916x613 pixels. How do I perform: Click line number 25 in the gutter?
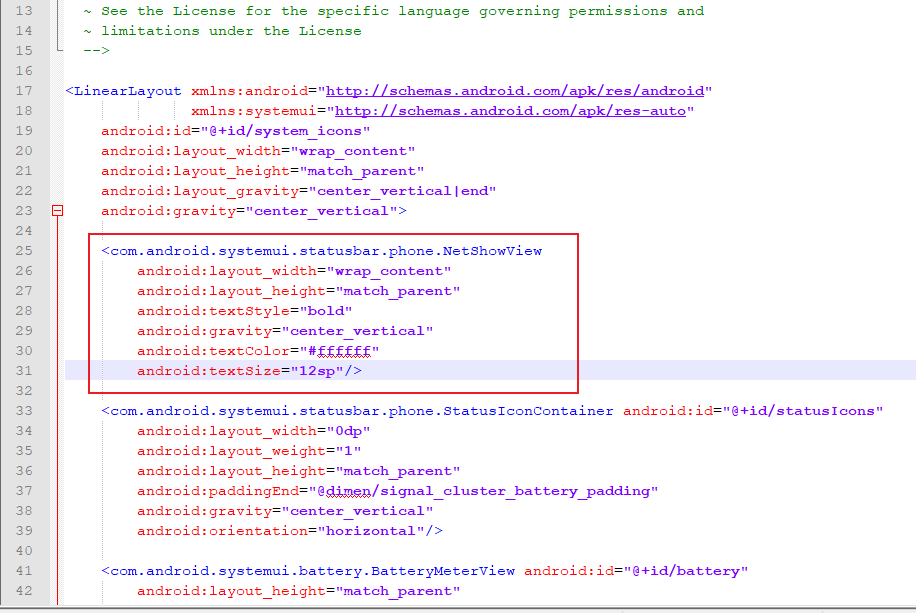pos(24,251)
